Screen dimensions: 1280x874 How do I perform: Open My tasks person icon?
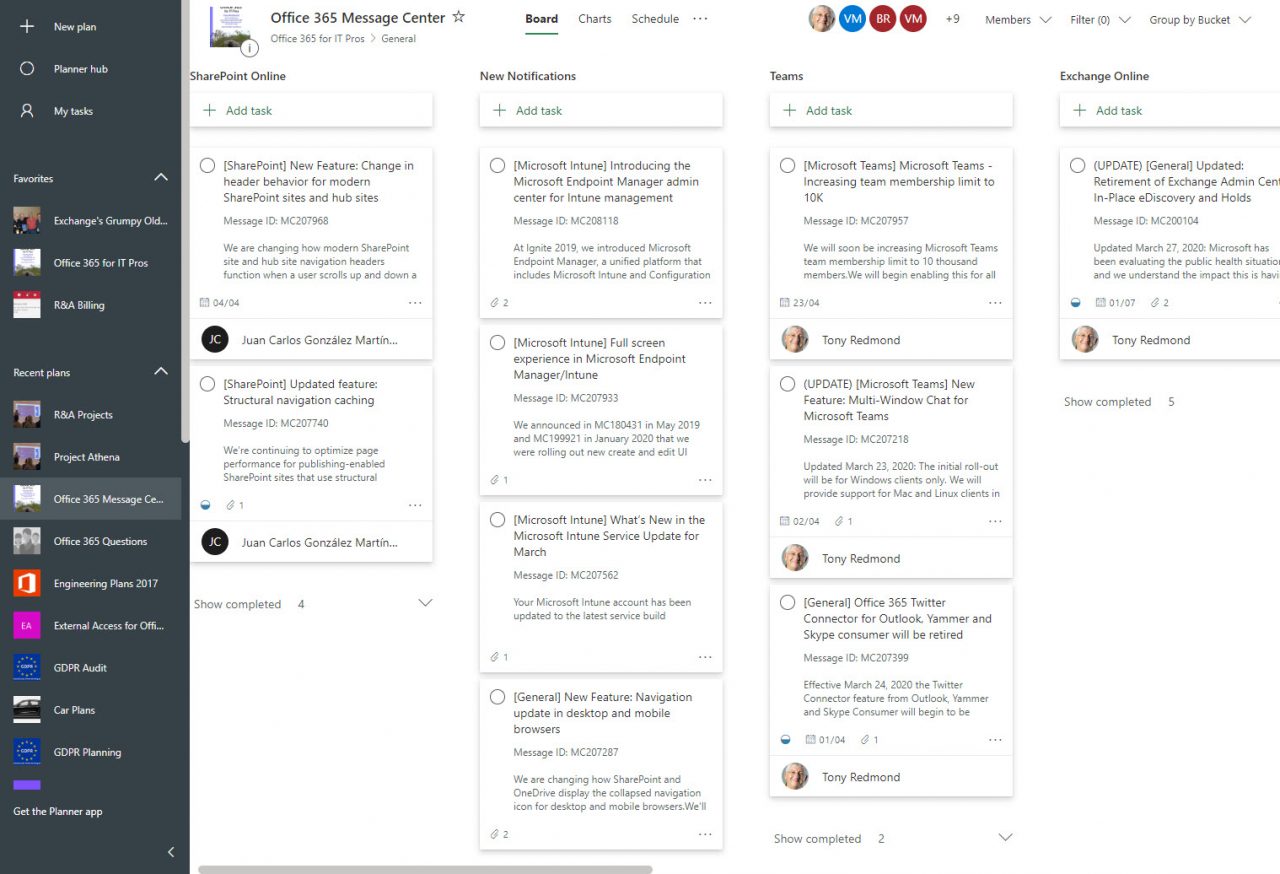(x=27, y=111)
